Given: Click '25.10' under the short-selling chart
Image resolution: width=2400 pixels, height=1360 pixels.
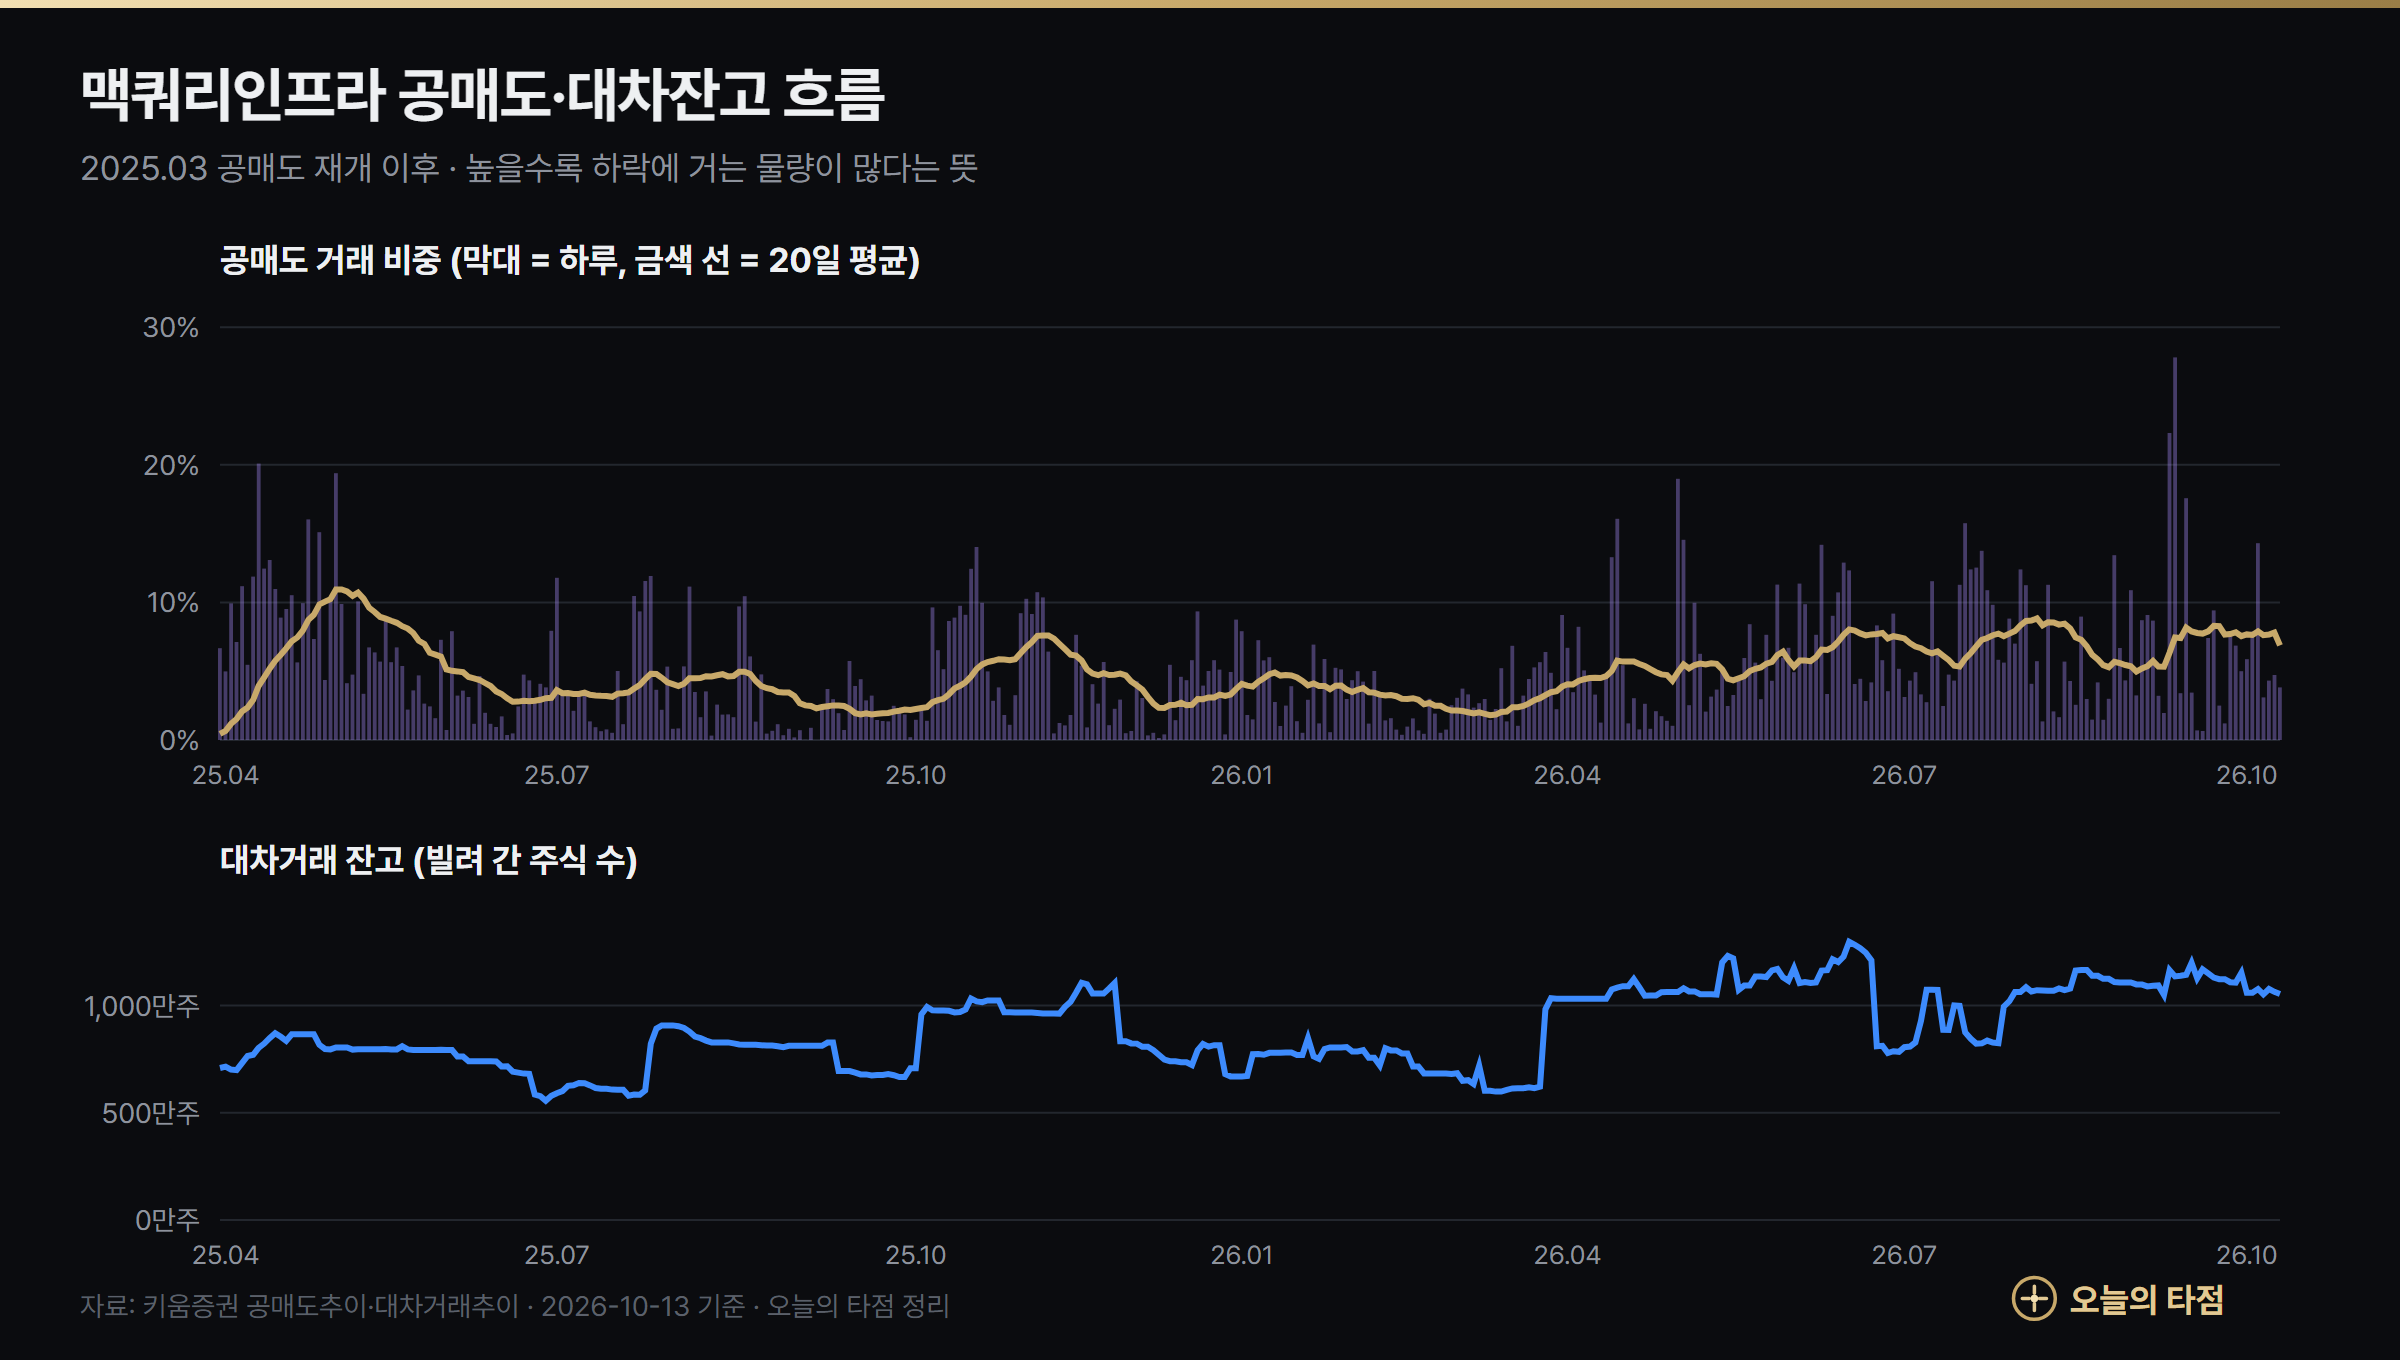Looking at the screenshot, I should [x=915, y=775].
